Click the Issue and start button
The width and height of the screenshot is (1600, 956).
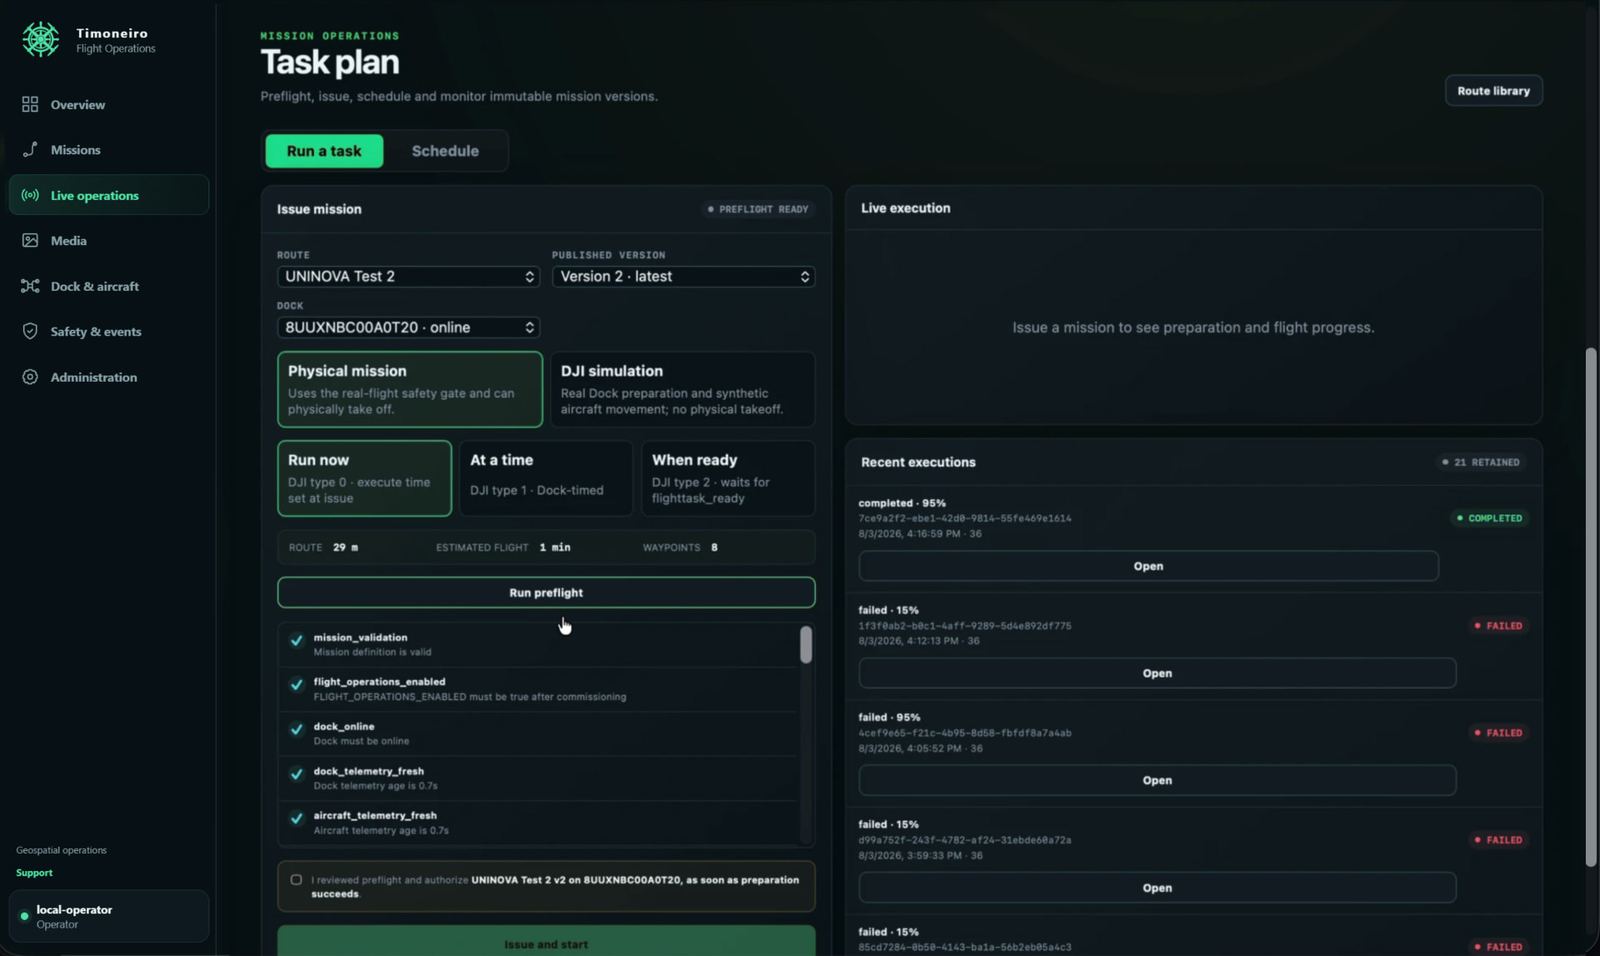[x=546, y=942]
